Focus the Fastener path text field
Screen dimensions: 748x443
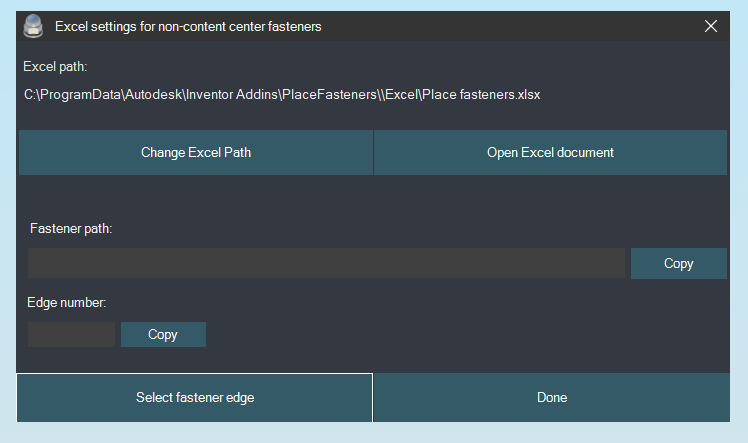tap(326, 263)
